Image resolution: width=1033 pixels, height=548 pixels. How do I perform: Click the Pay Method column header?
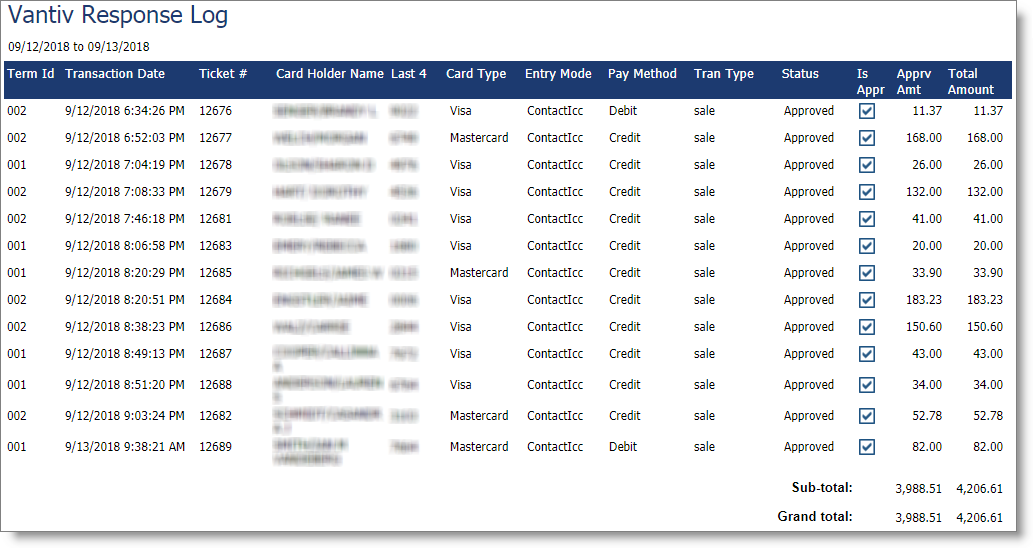(x=642, y=74)
